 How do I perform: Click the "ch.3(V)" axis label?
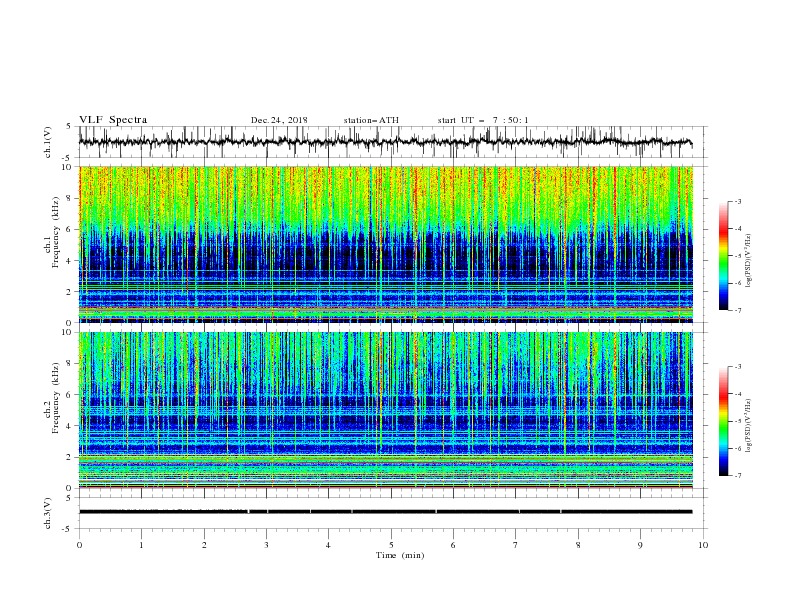[48, 513]
